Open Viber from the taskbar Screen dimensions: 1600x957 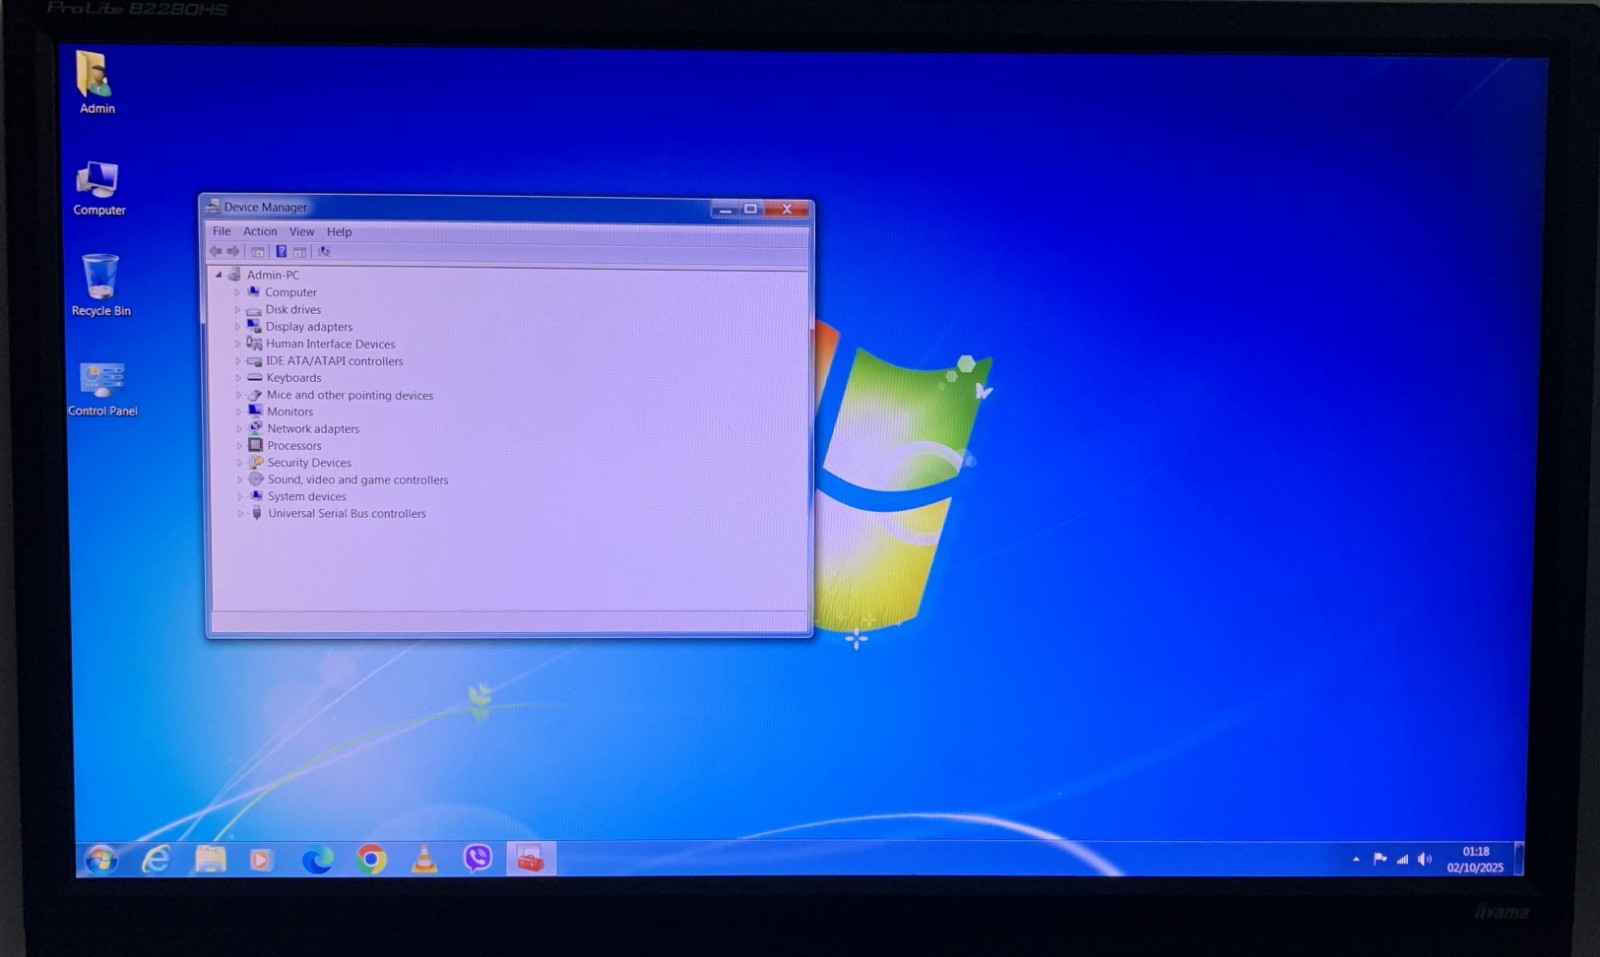point(477,858)
